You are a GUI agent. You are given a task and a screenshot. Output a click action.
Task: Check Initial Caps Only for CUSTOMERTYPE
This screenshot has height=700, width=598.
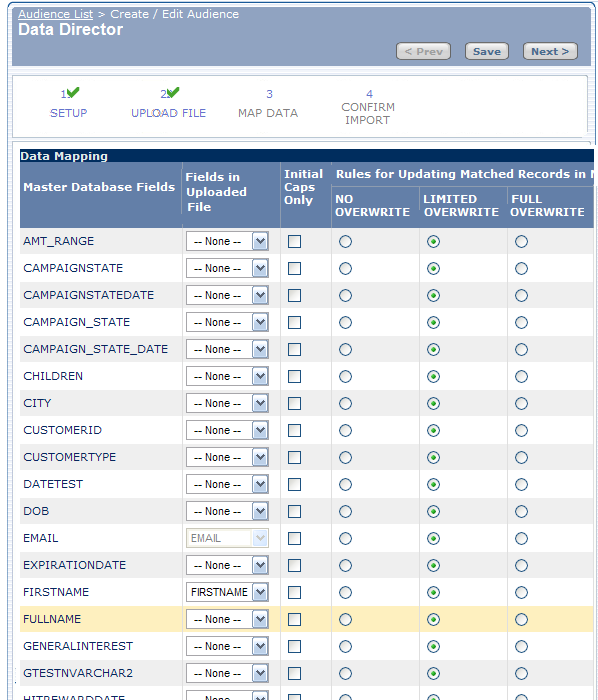point(294,458)
